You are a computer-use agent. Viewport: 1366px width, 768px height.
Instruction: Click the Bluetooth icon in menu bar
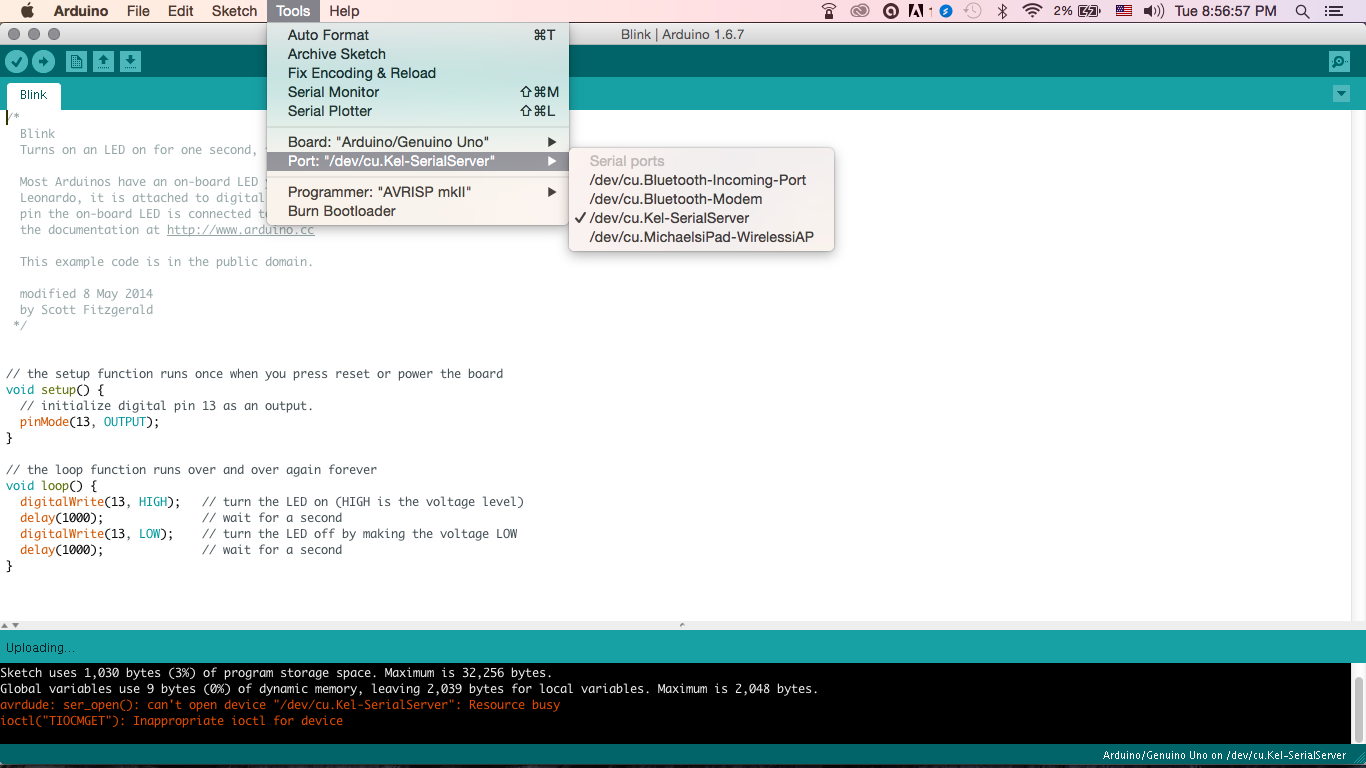tap(1003, 11)
